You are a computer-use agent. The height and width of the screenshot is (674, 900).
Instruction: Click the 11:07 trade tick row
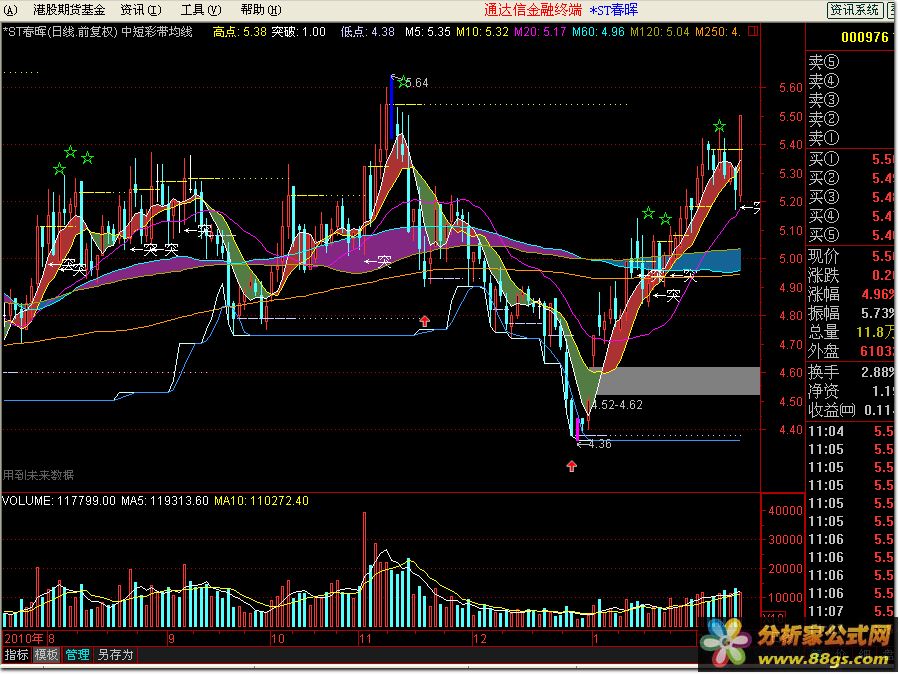pos(851,611)
